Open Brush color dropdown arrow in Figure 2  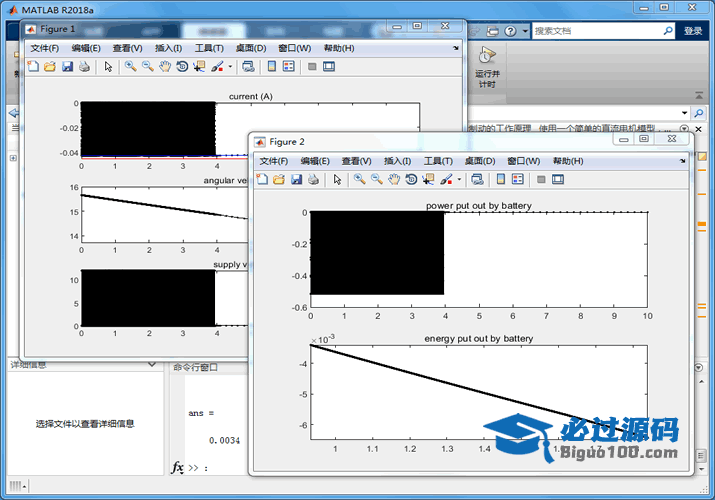(x=459, y=179)
